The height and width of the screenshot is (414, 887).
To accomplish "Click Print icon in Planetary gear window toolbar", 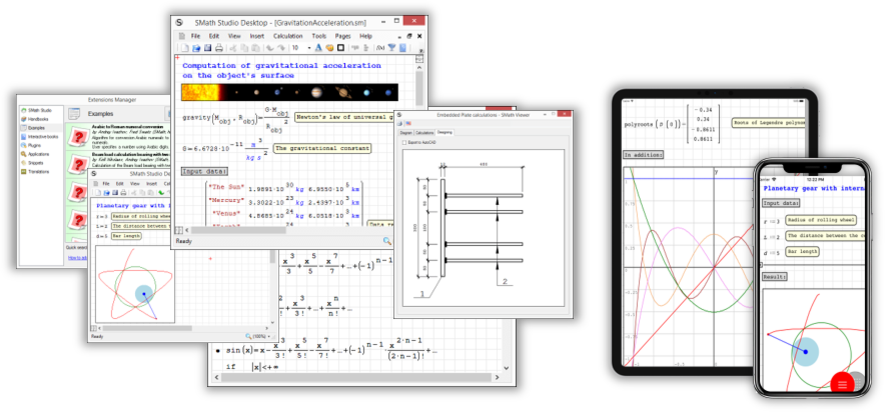I will [123, 193].
